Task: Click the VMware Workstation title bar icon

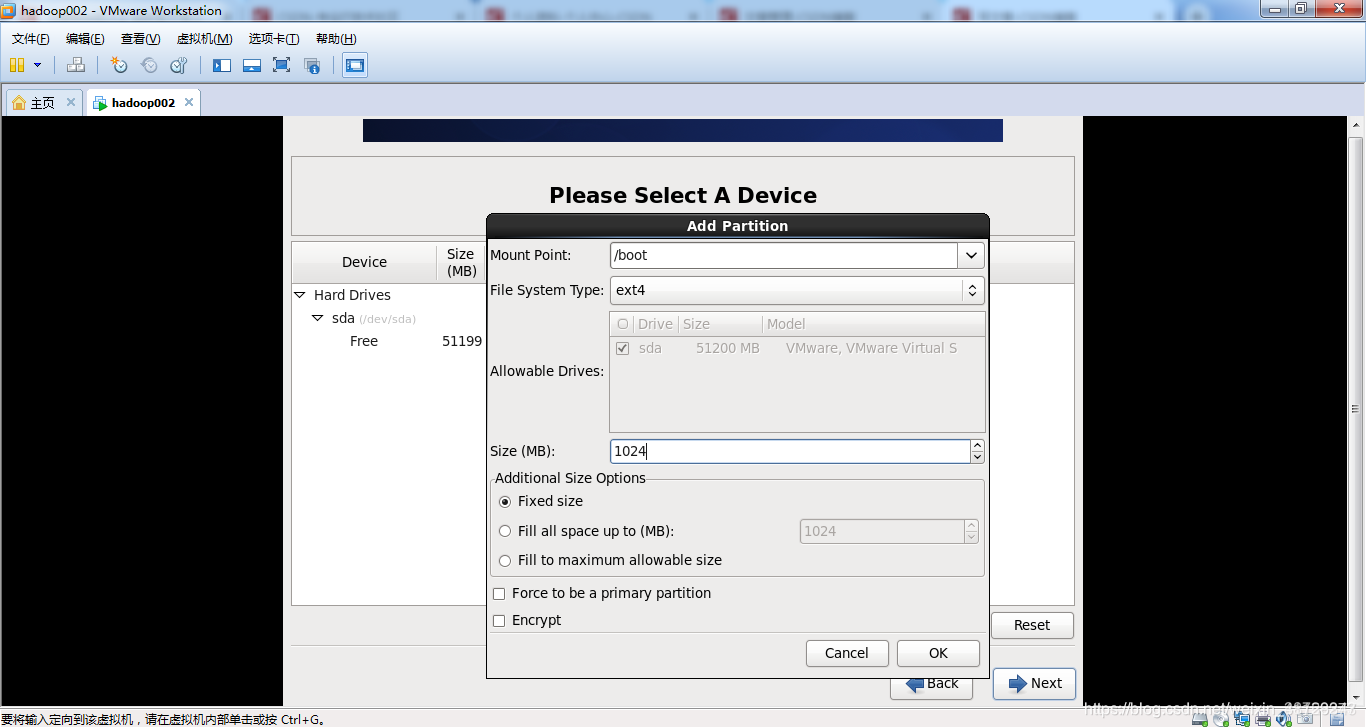Action: coord(9,11)
